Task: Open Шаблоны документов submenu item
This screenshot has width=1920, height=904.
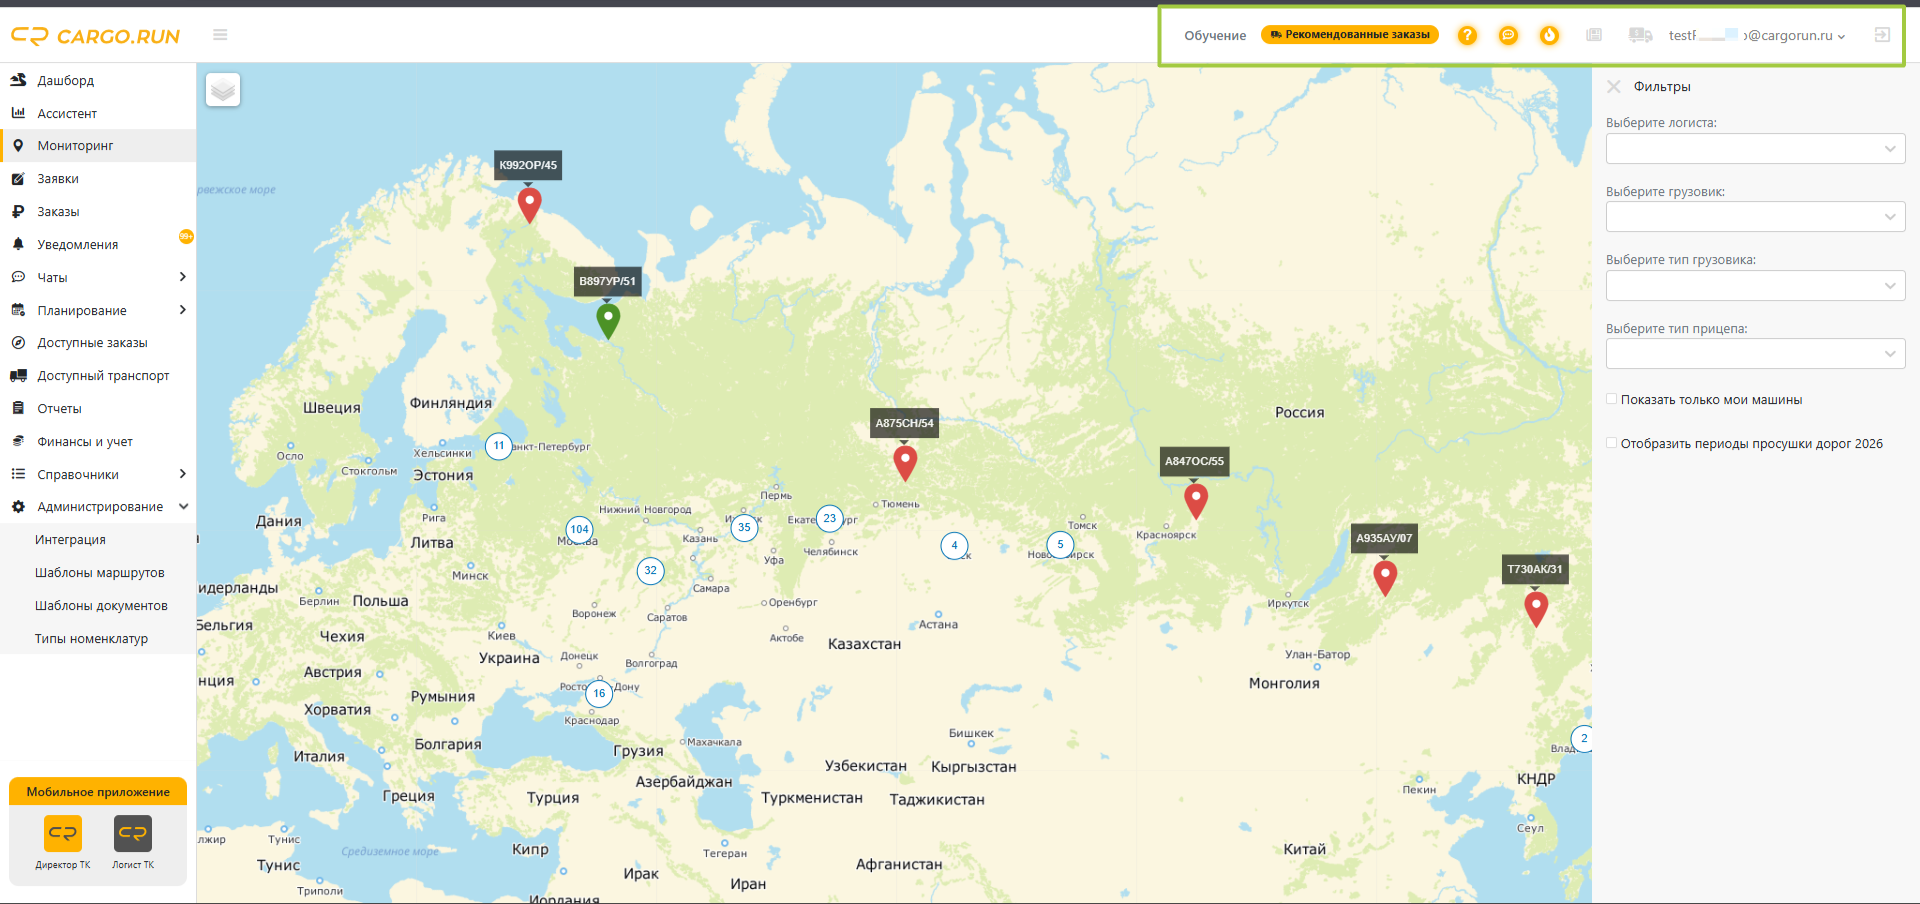Action: tap(98, 606)
